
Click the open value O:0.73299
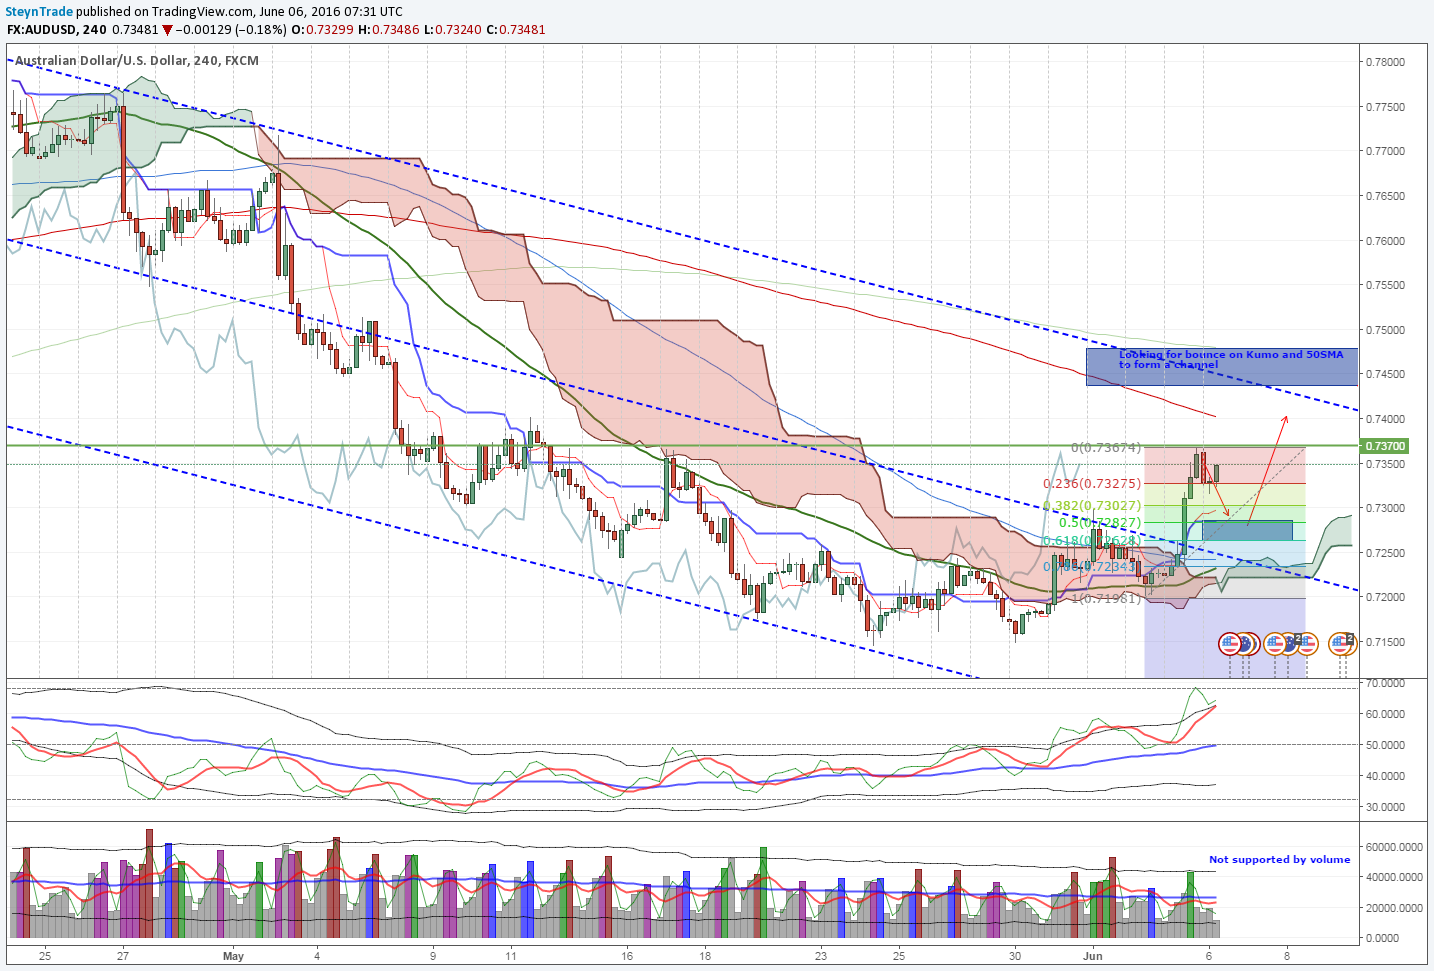322,30
